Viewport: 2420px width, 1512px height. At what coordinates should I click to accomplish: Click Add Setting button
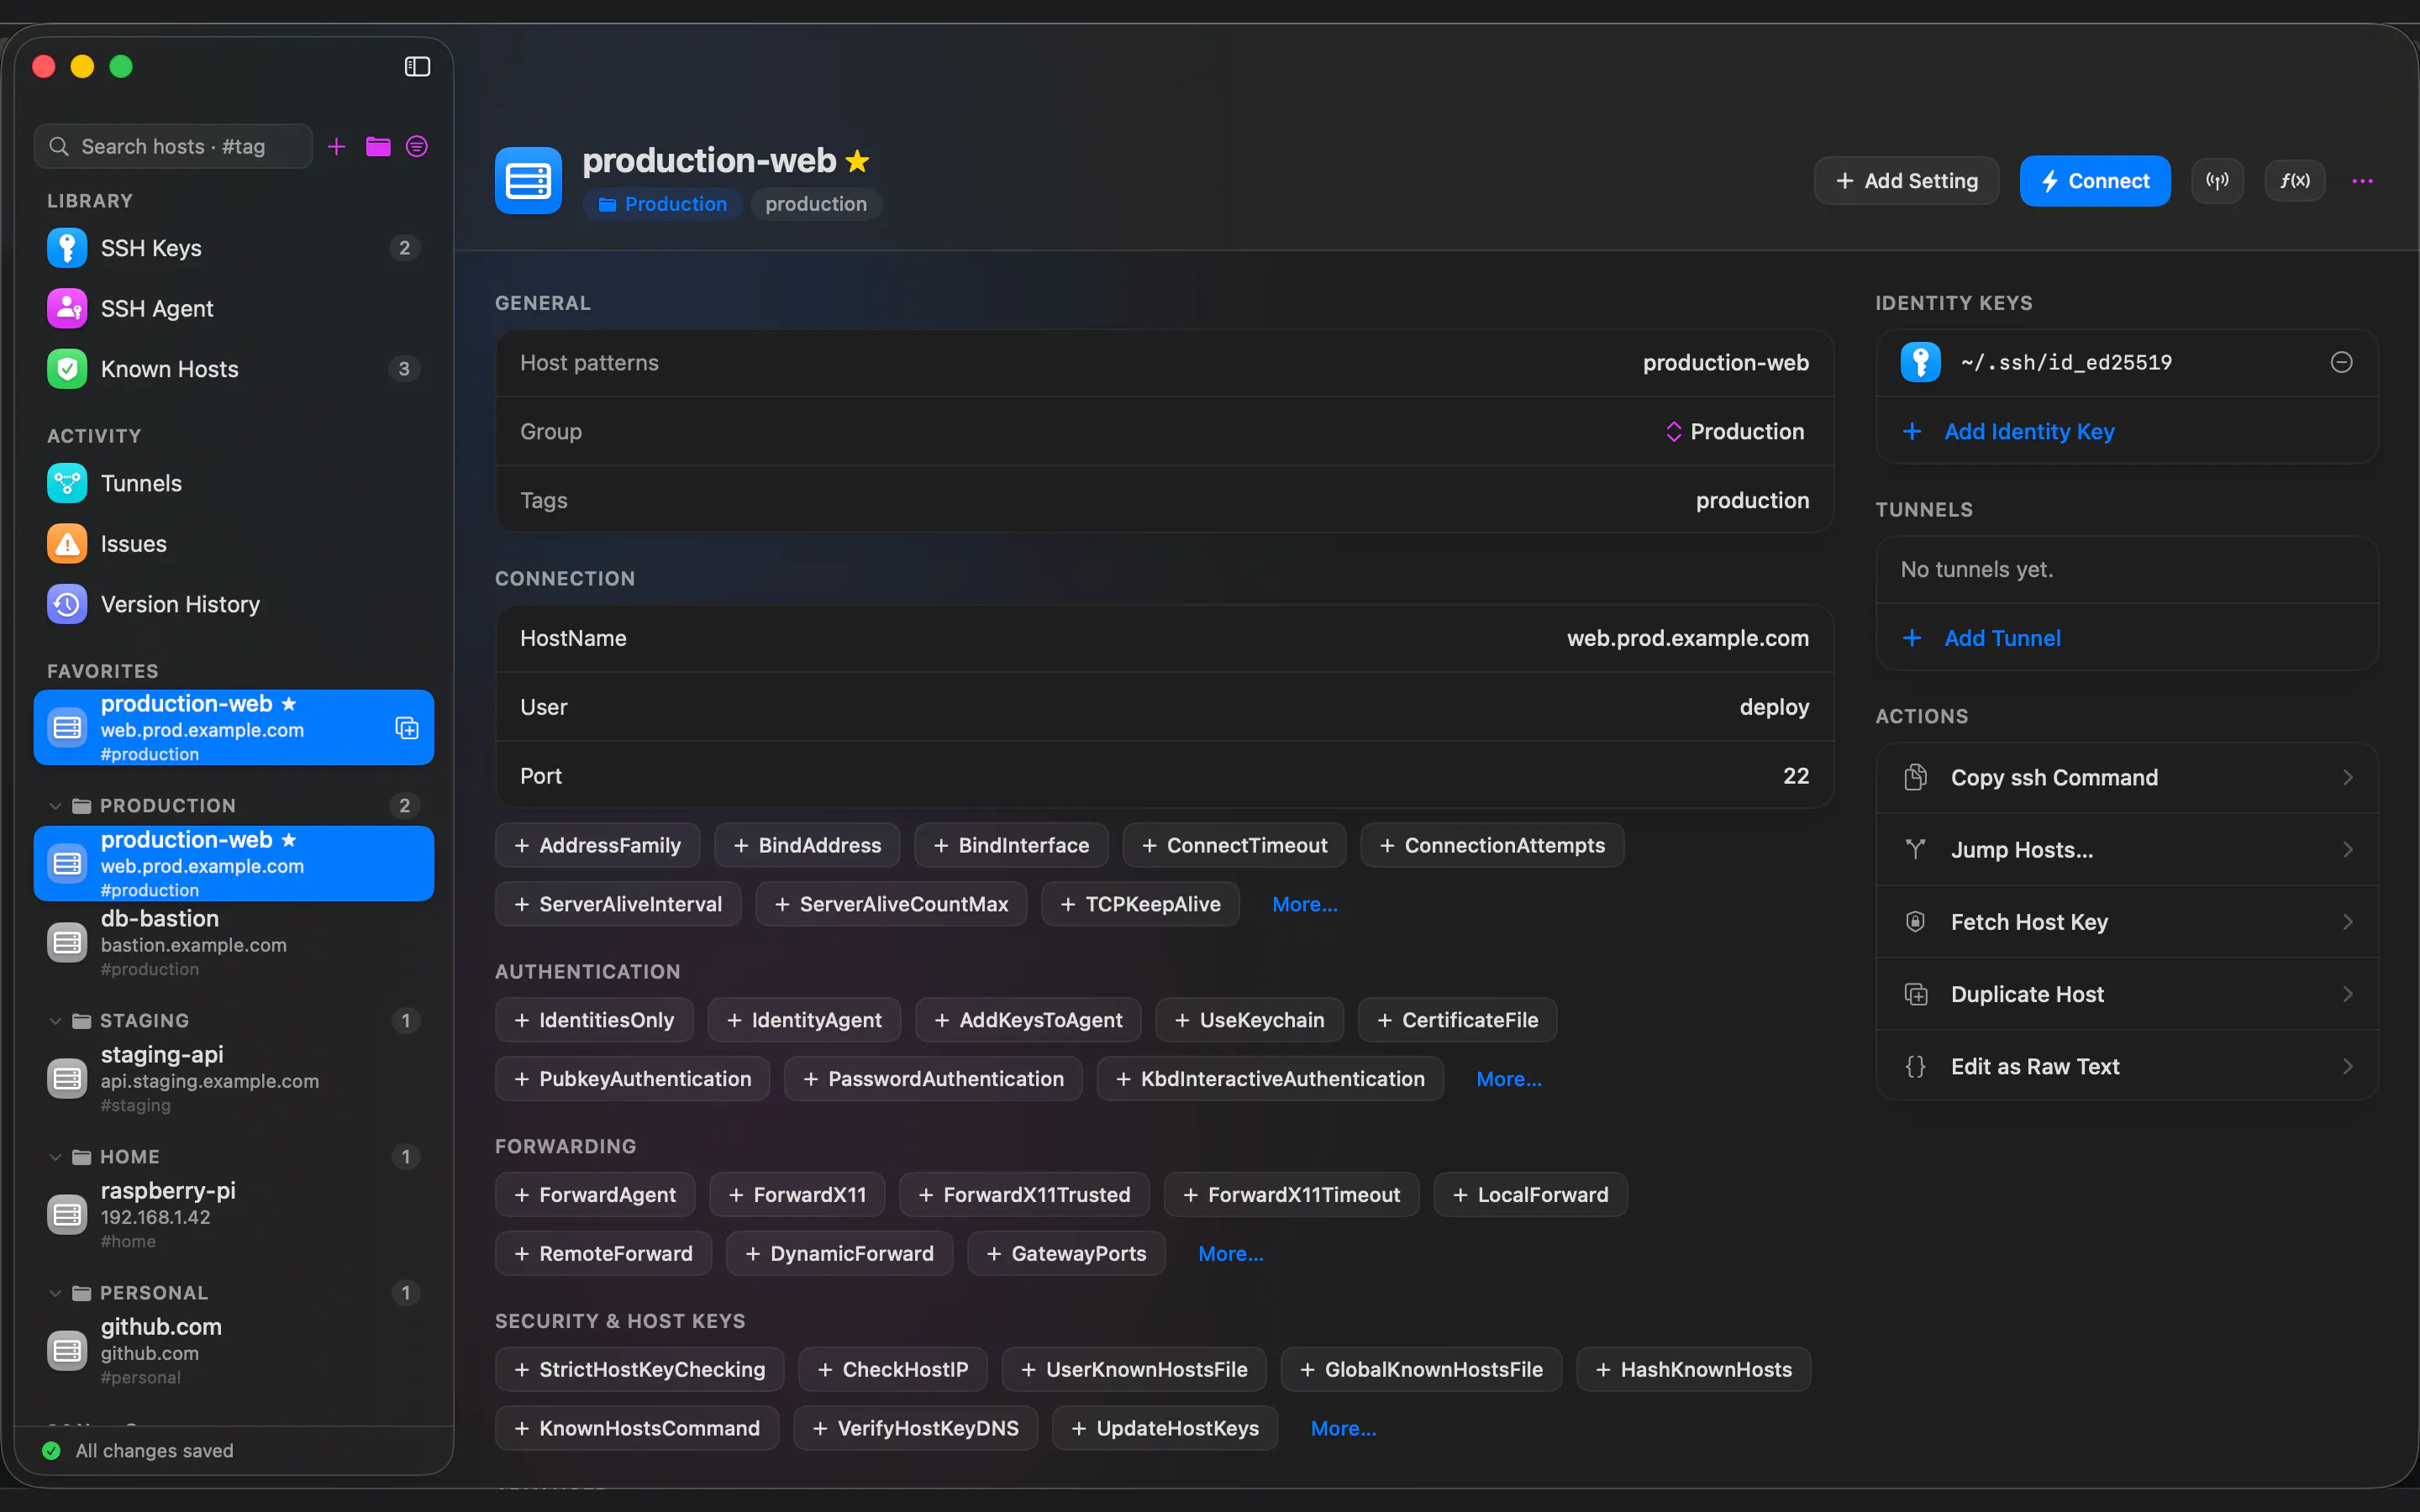coord(1906,181)
